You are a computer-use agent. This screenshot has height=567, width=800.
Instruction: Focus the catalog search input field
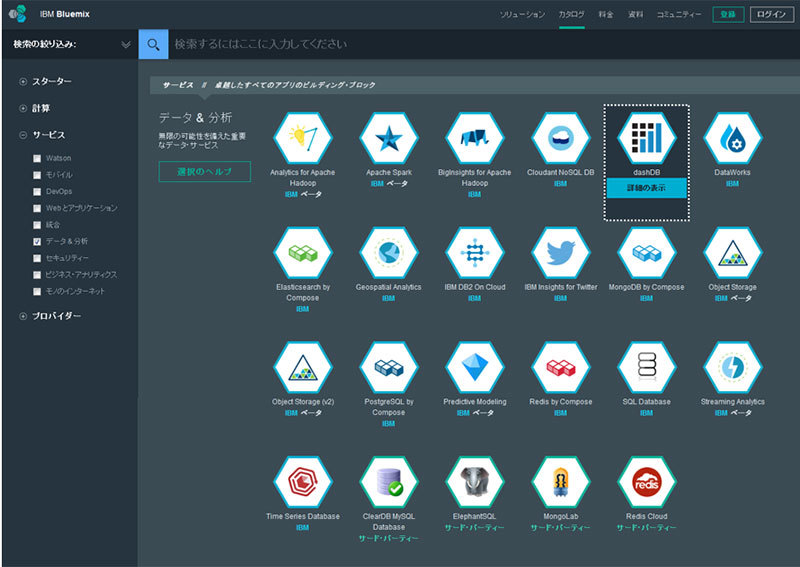(483, 44)
